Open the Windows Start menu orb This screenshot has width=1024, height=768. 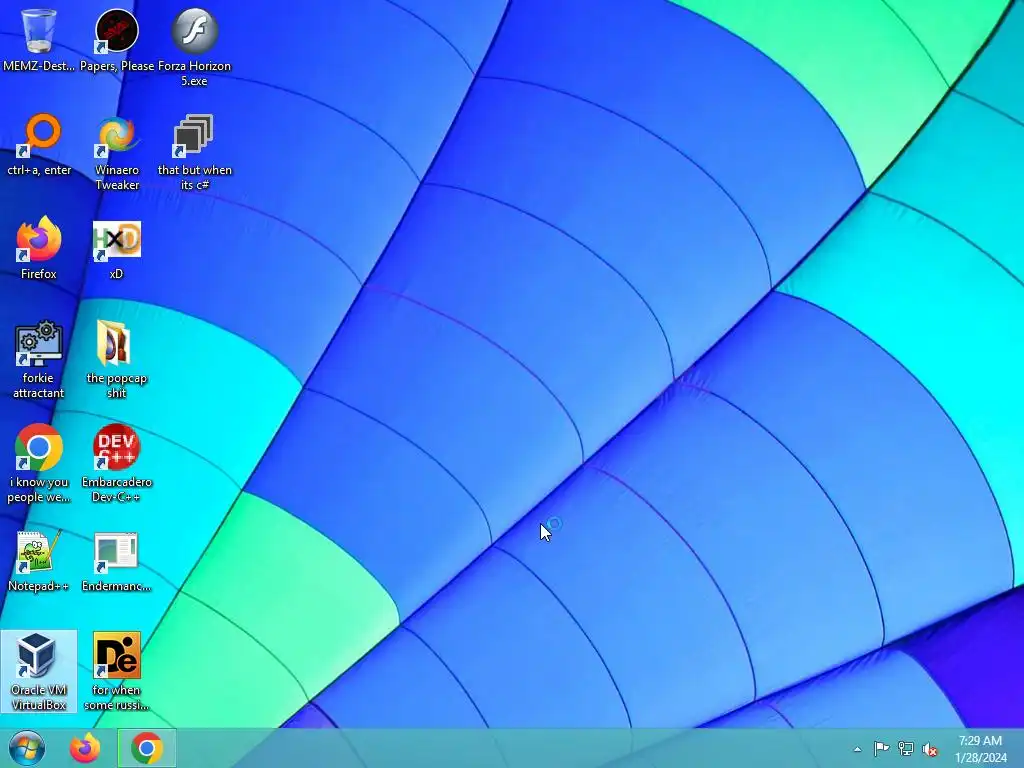[27, 748]
